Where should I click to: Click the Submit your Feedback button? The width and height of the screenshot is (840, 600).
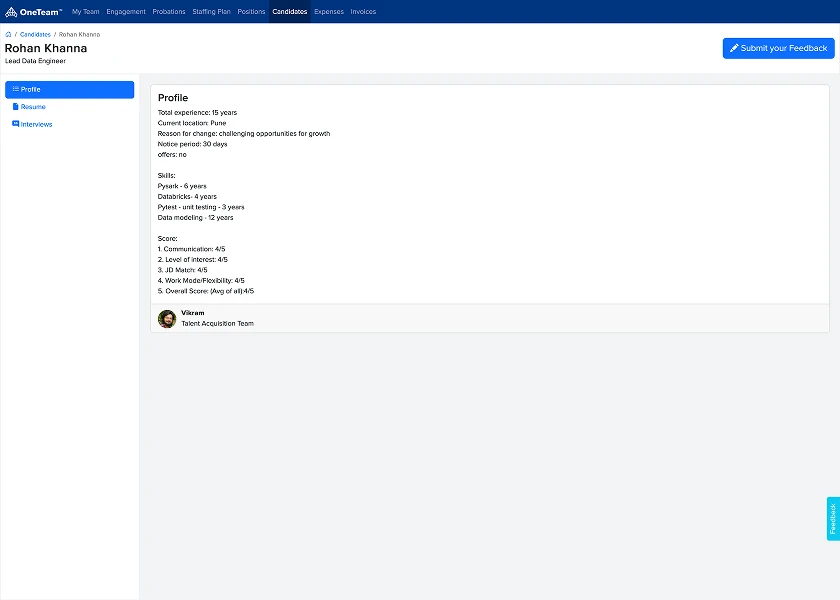tap(778, 48)
